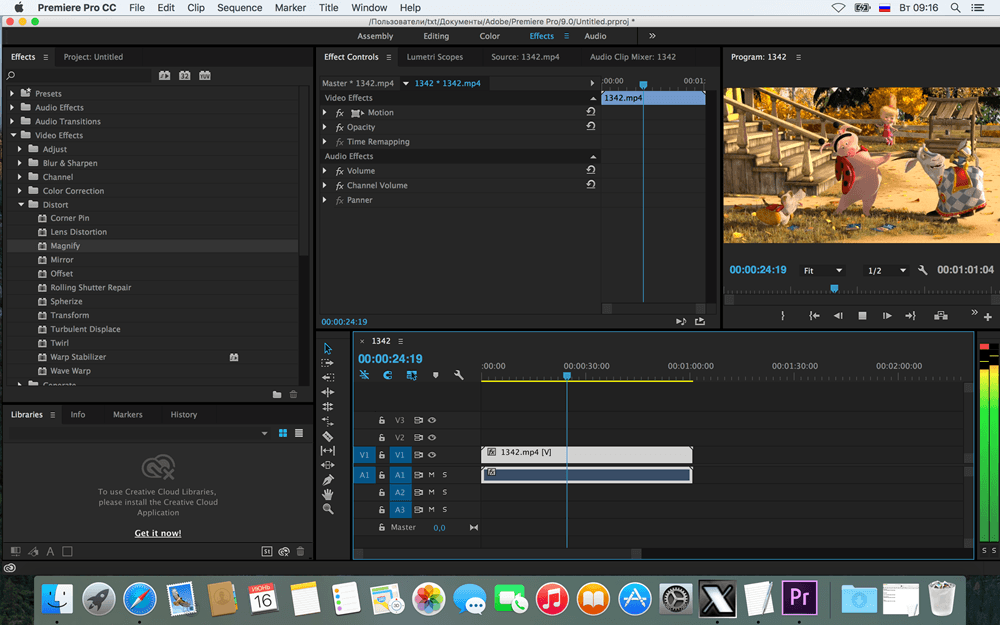The height and width of the screenshot is (625, 1000).
Task: Click the 1342.mp4 video clip in timeline
Action: pyautogui.click(x=586, y=454)
